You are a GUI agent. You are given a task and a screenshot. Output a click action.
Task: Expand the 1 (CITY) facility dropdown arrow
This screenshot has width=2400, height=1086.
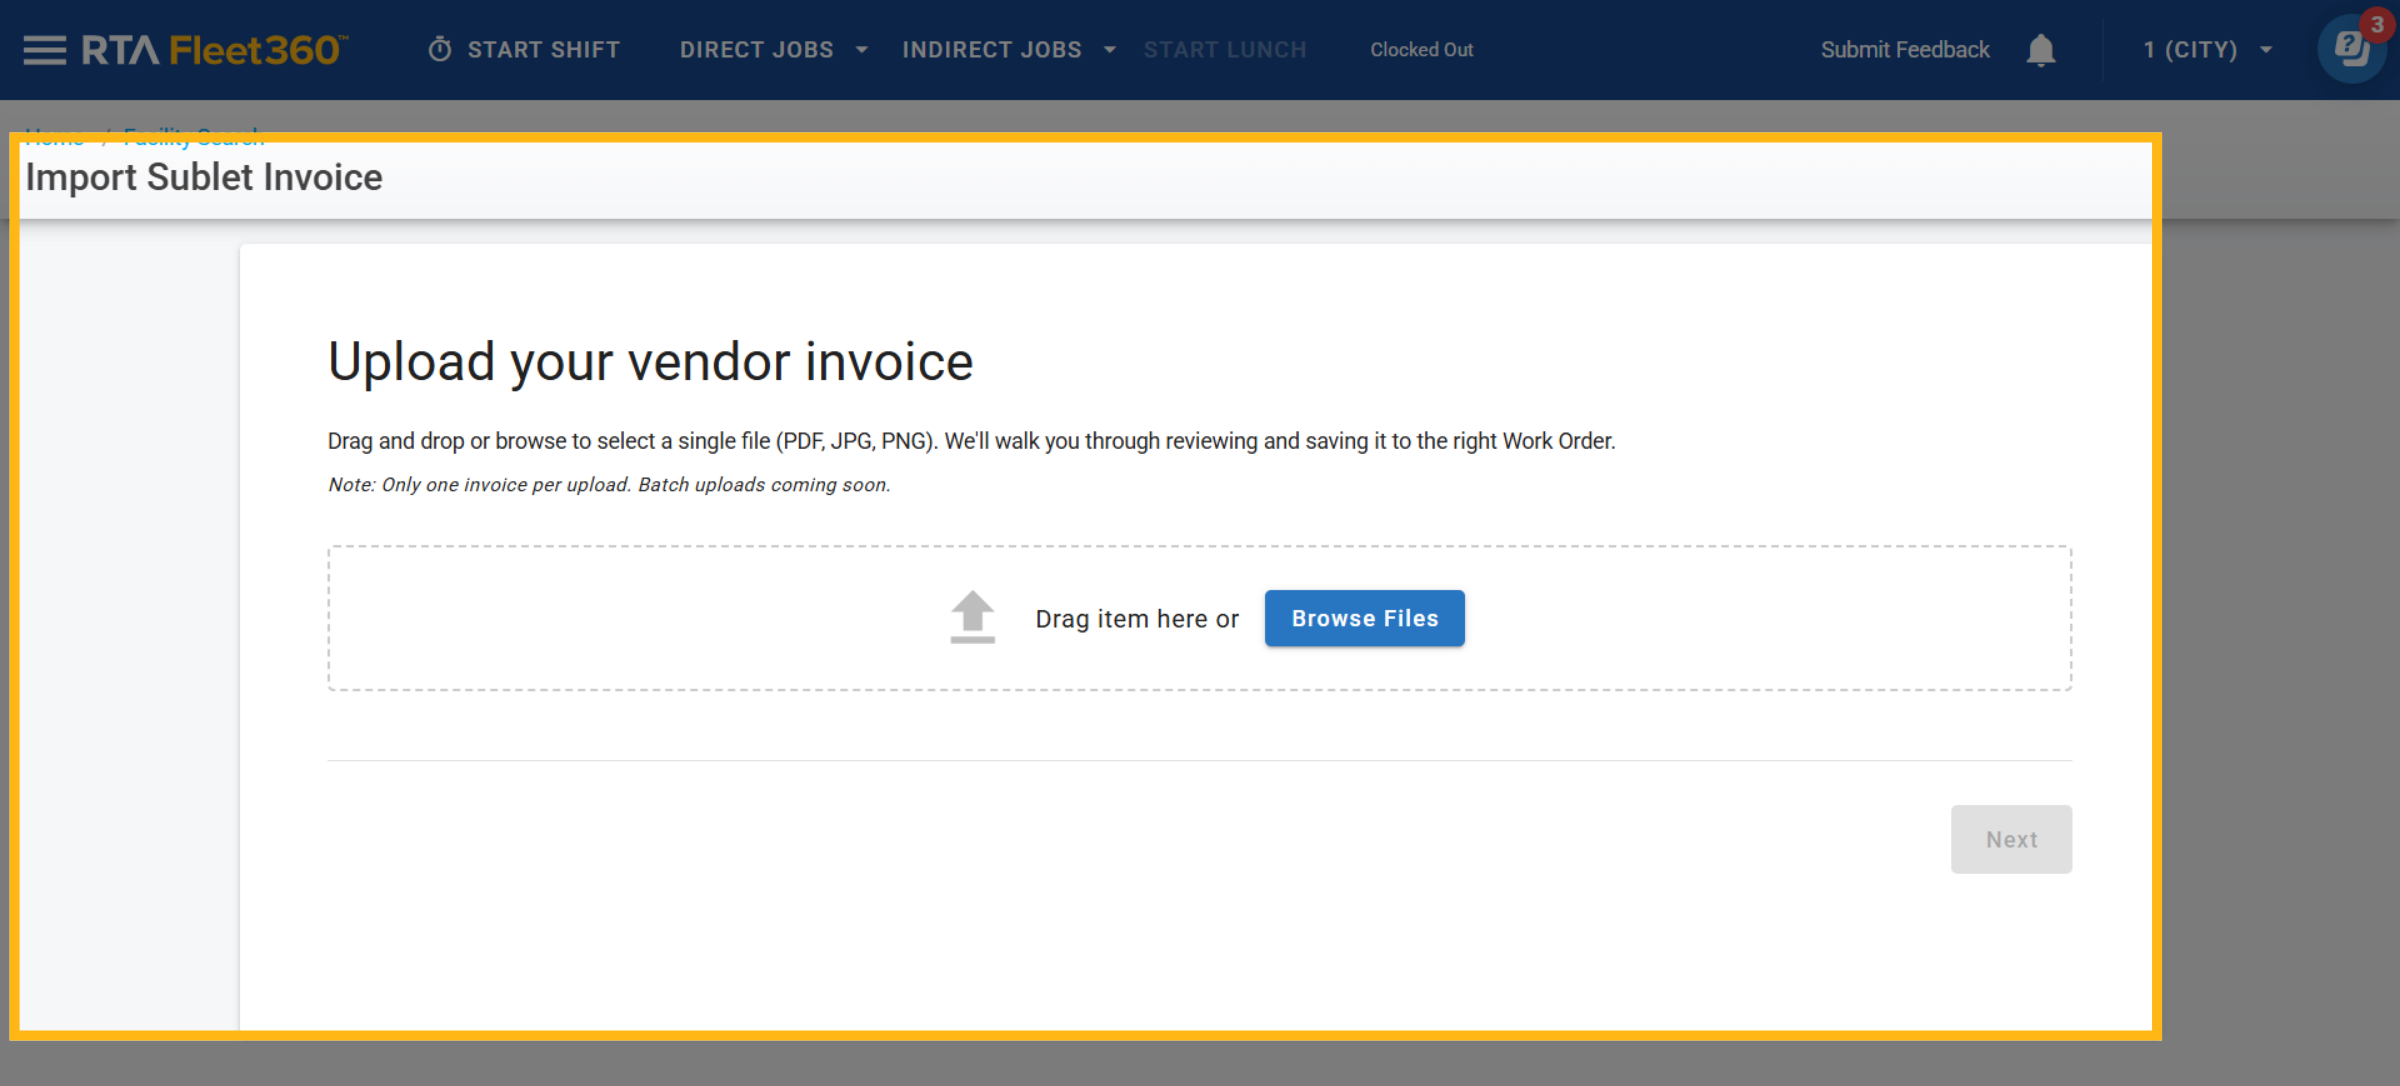pos(2267,50)
